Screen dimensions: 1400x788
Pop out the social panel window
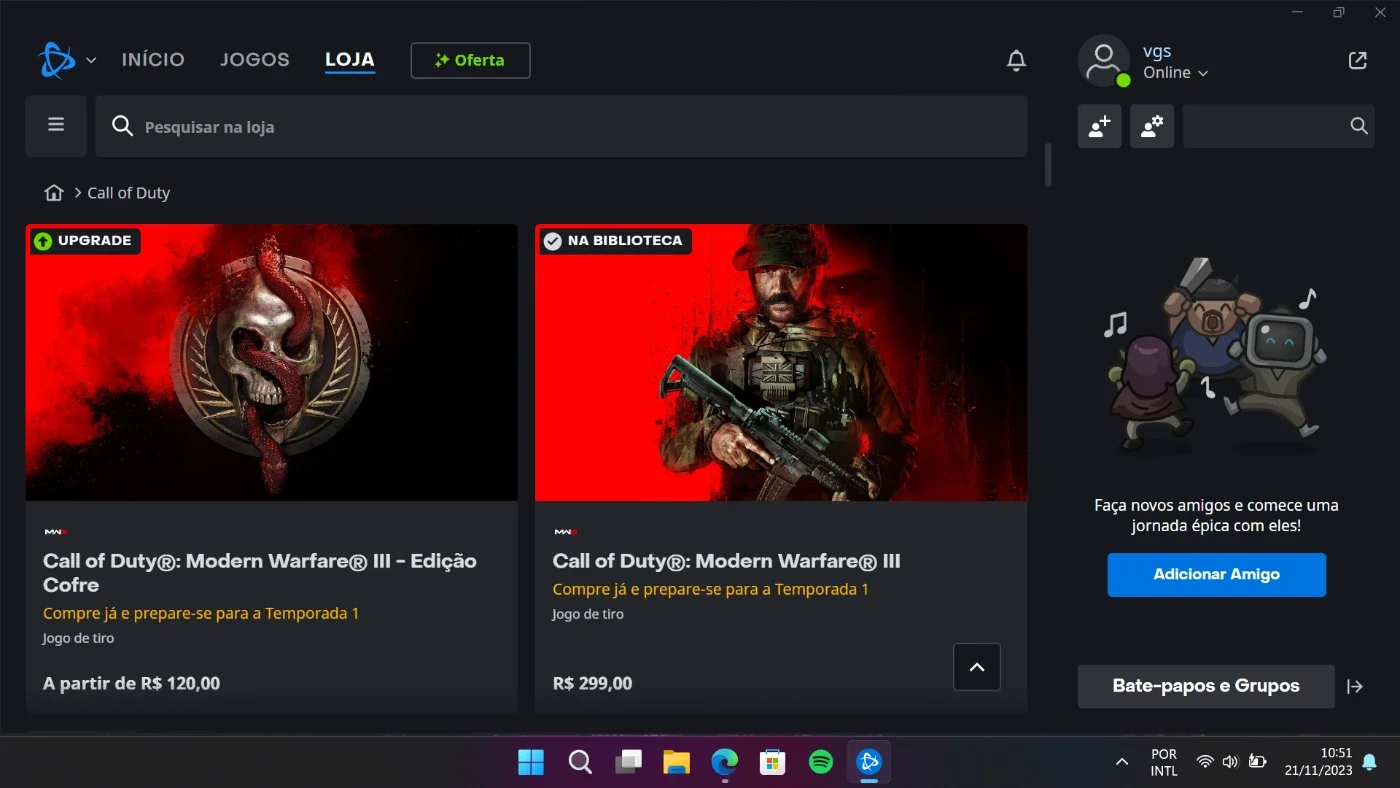tap(1357, 61)
